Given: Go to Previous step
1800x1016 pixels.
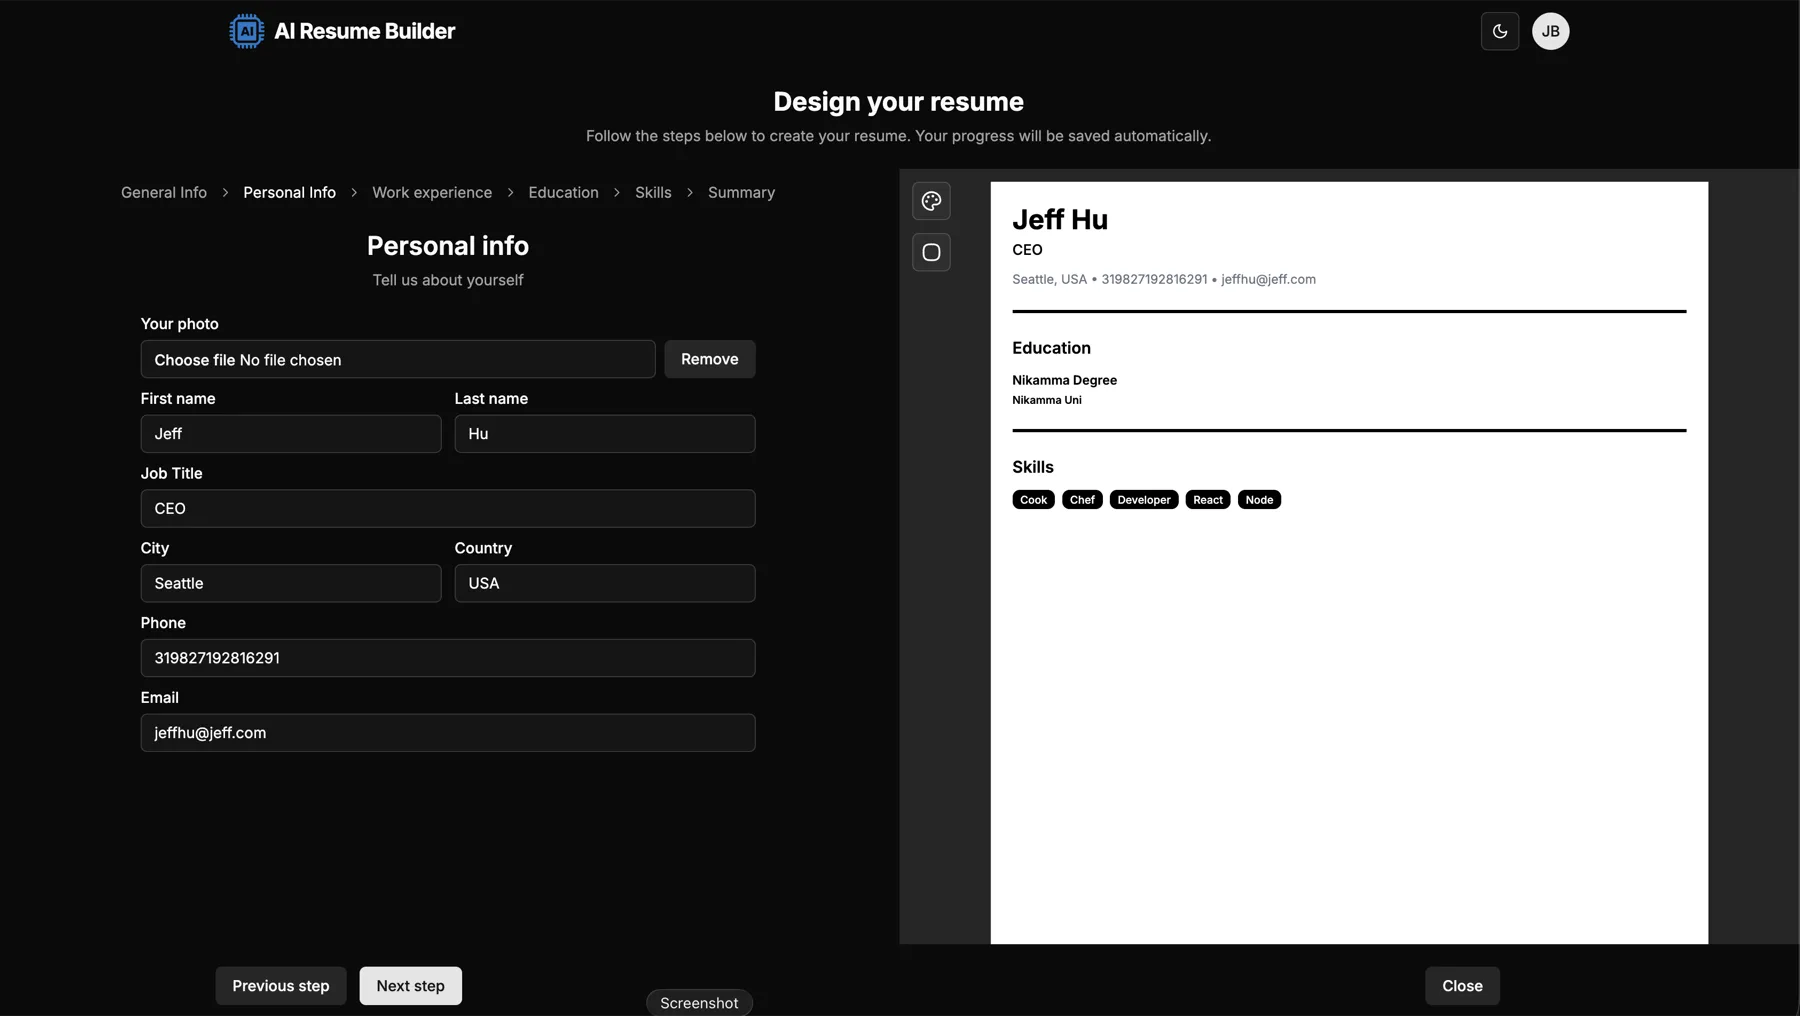Looking at the screenshot, I should pyautogui.click(x=281, y=986).
